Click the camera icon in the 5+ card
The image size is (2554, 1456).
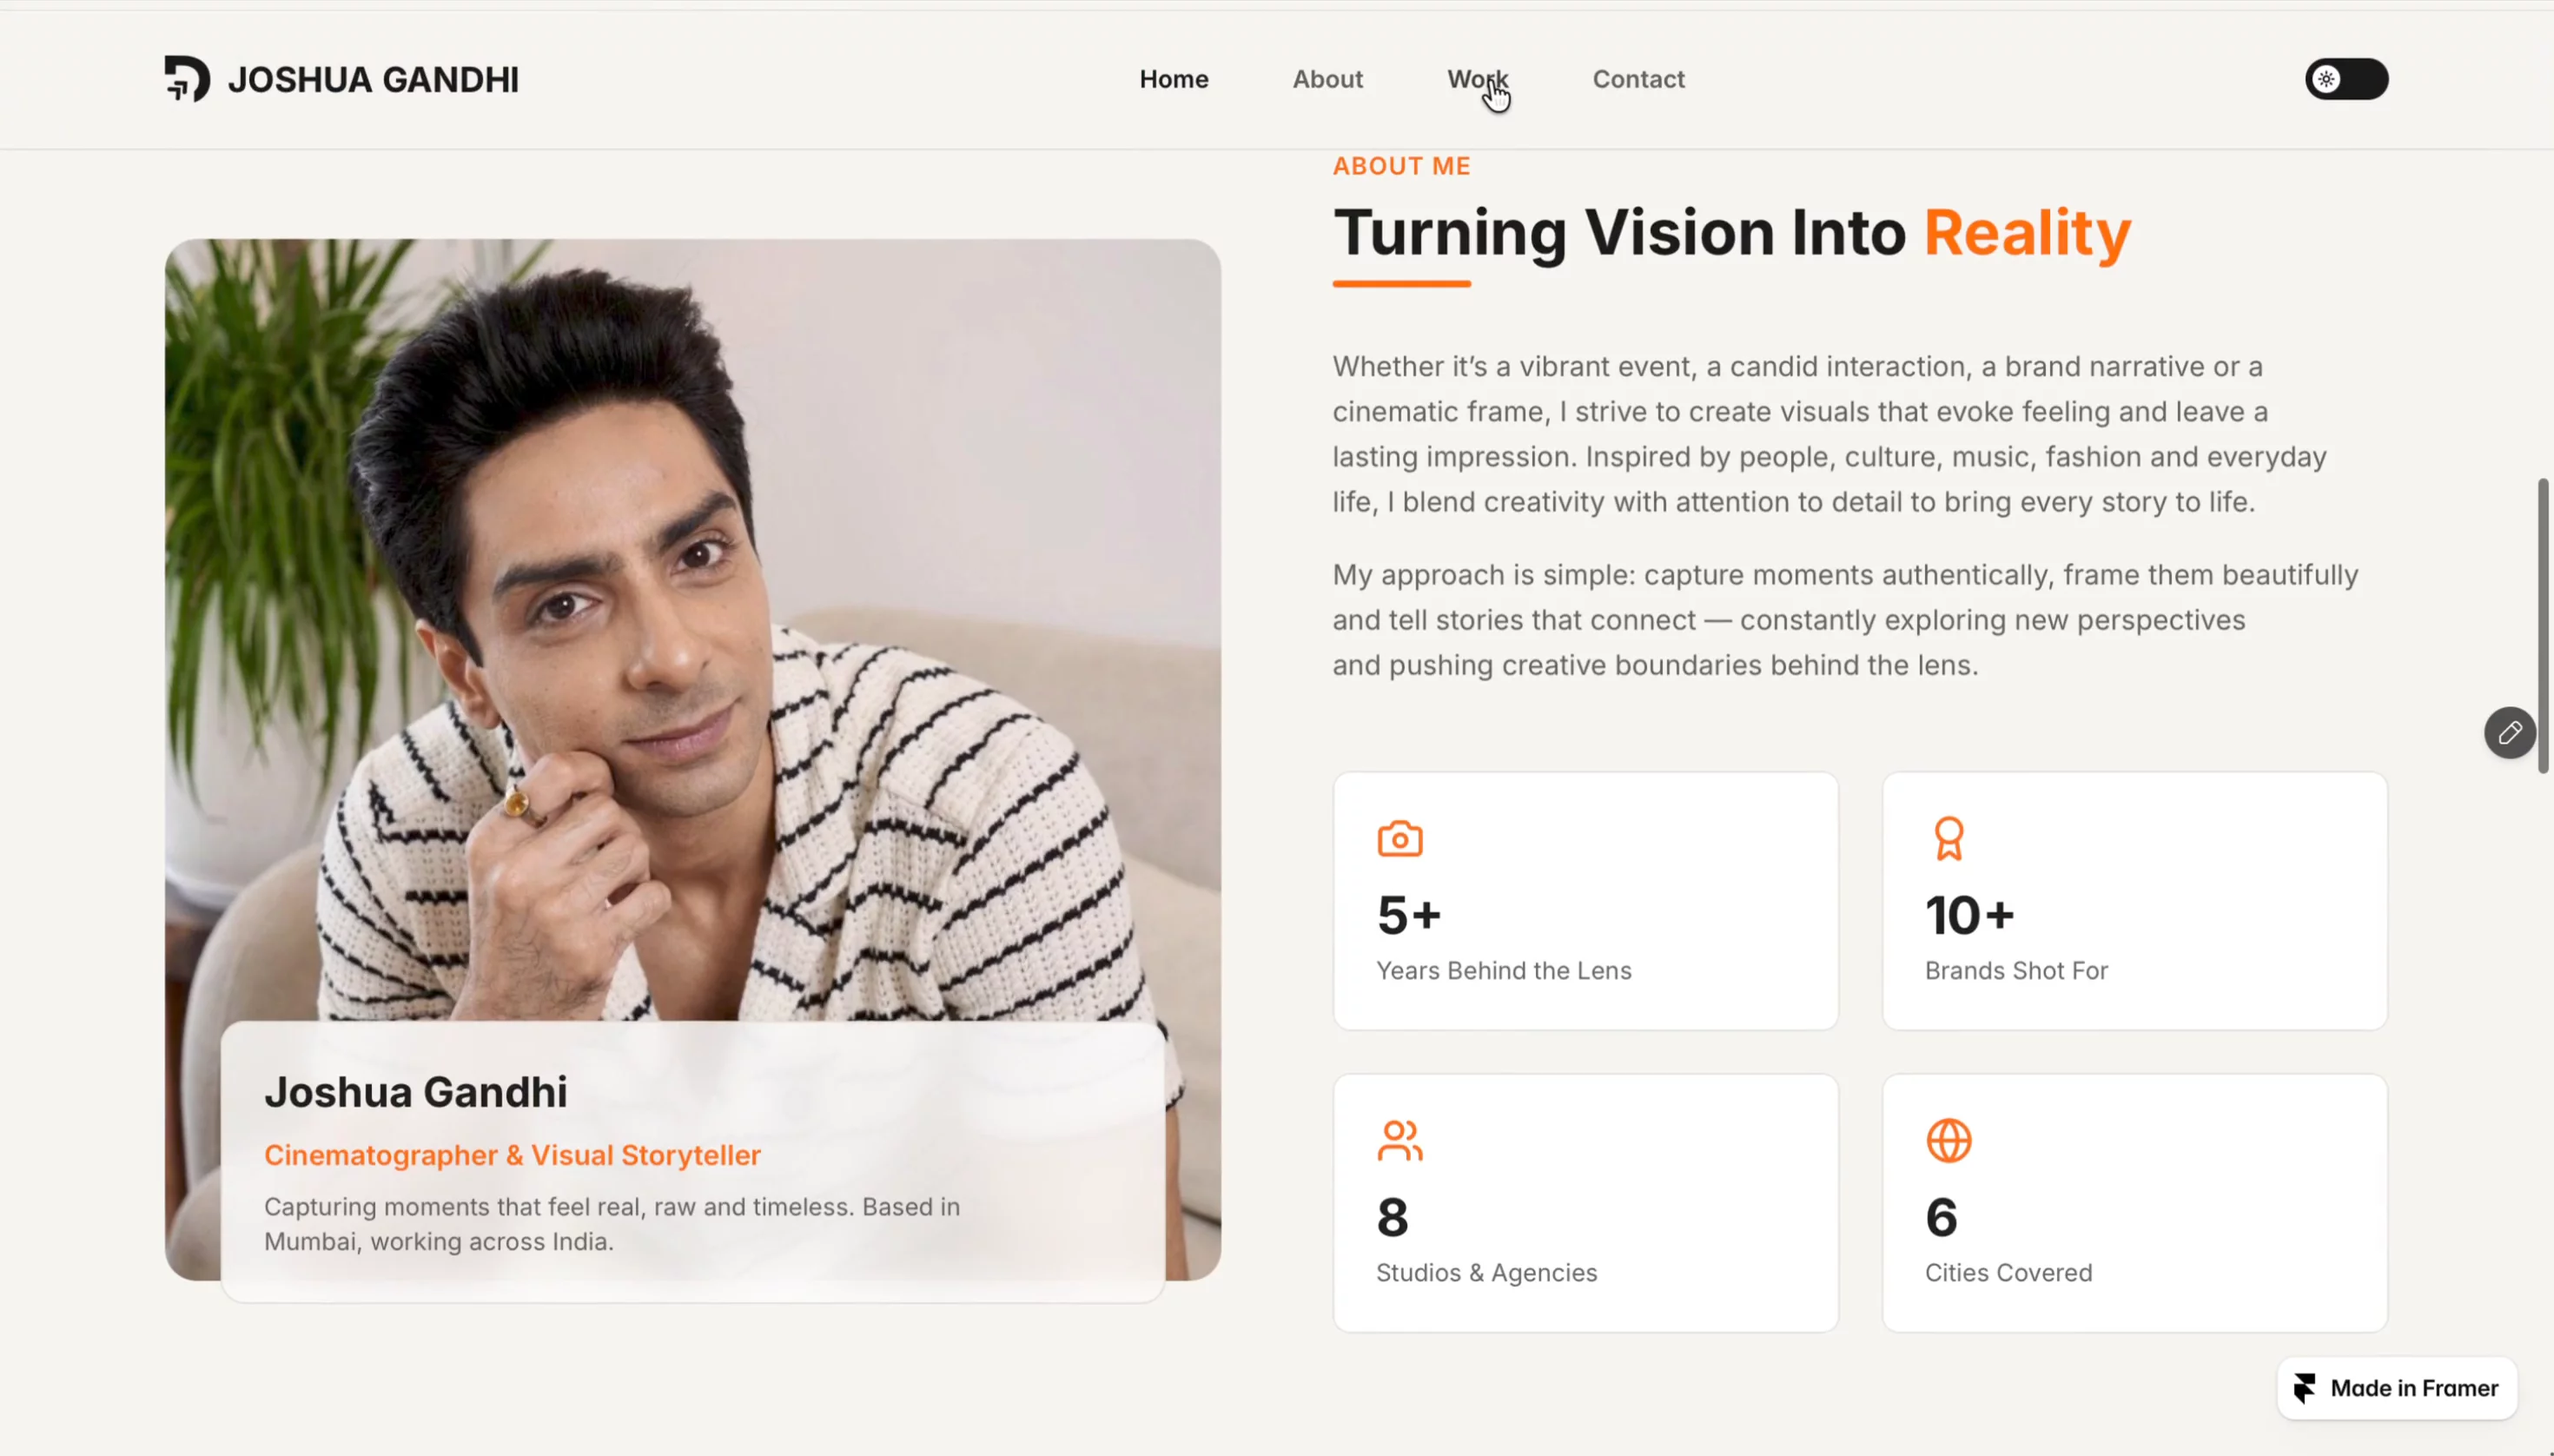pos(1399,838)
